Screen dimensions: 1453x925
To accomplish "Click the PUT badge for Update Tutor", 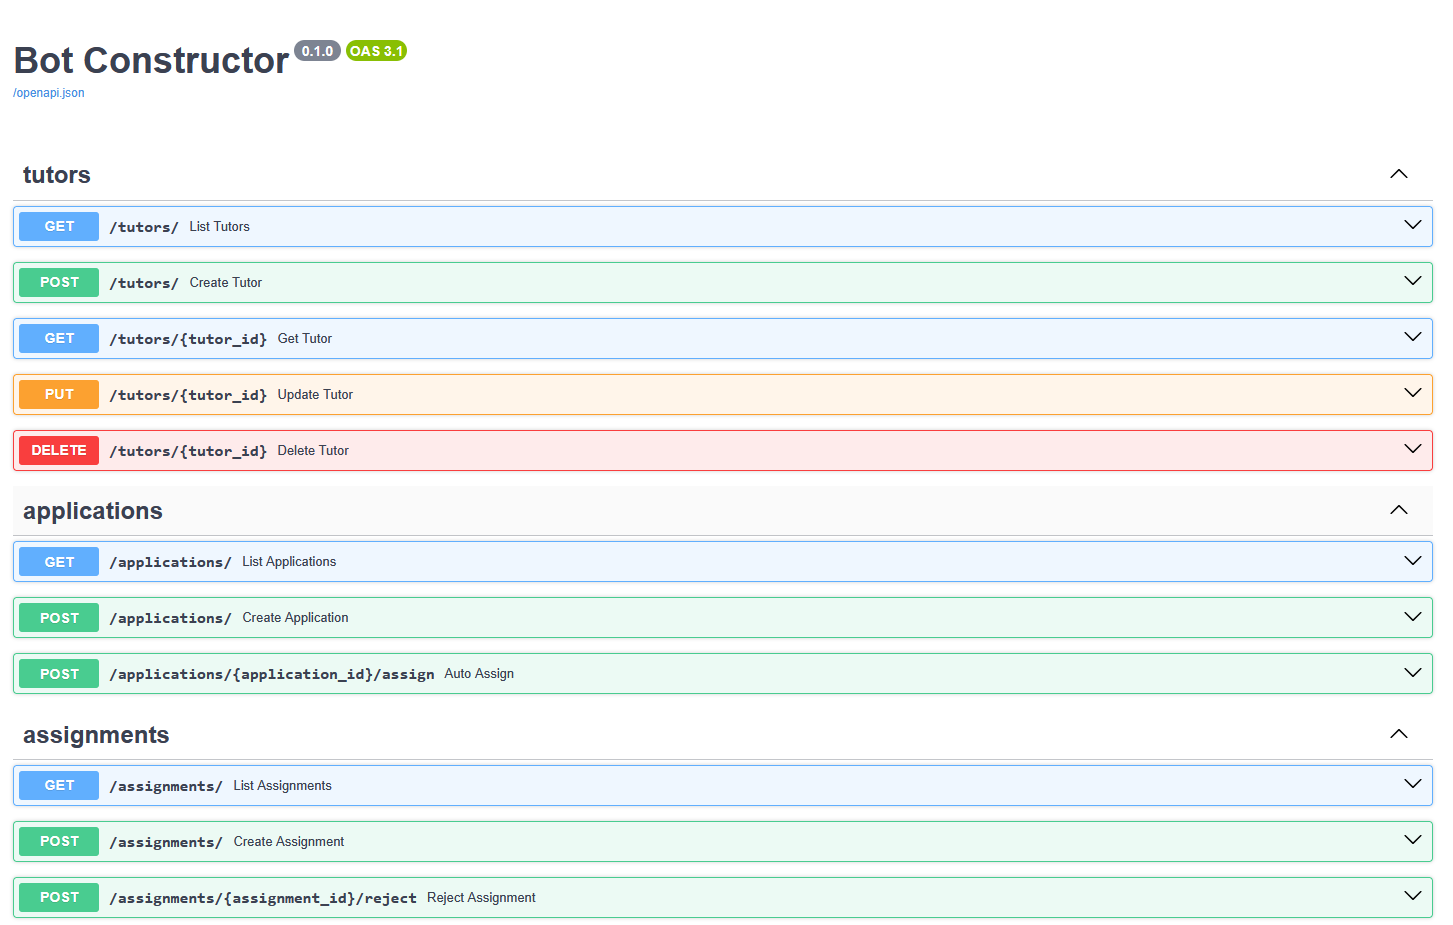I will [x=59, y=395].
